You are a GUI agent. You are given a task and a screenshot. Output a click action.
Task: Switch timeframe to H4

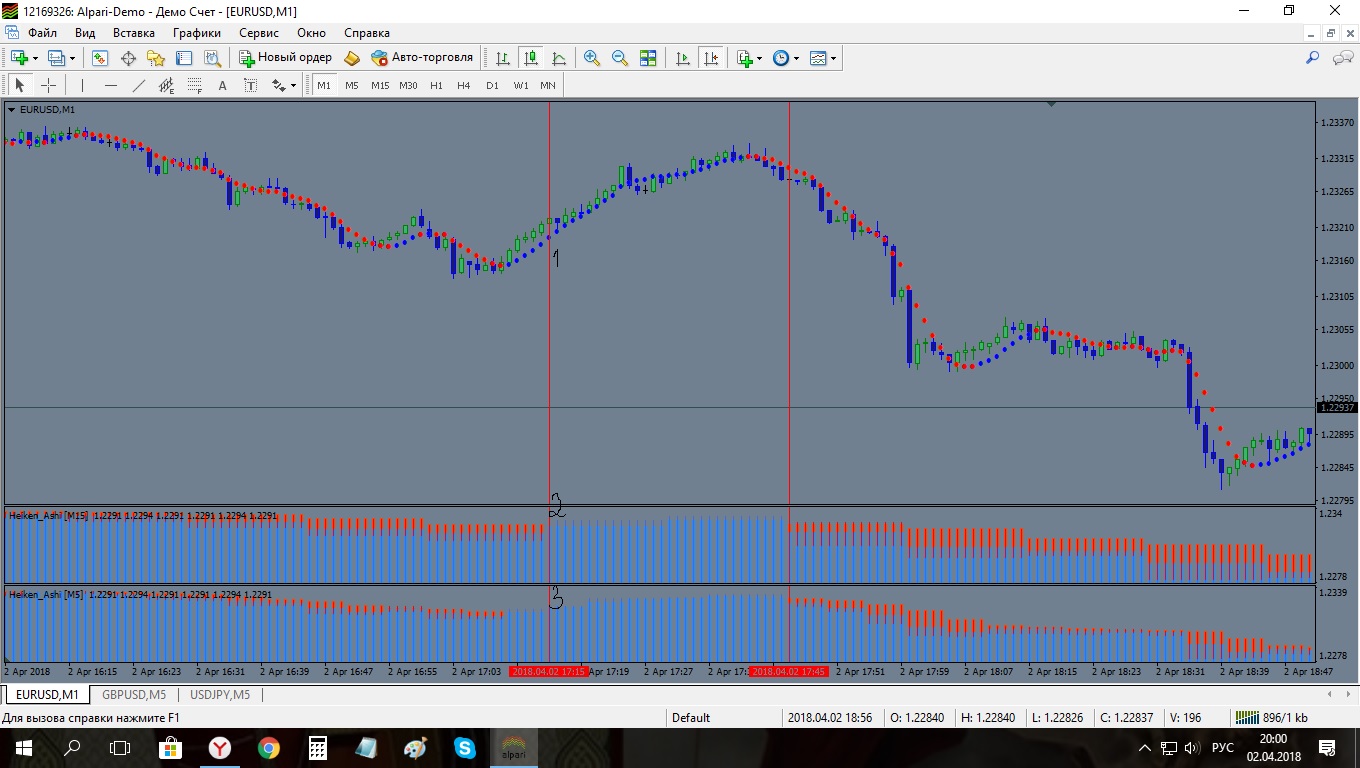click(464, 85)
